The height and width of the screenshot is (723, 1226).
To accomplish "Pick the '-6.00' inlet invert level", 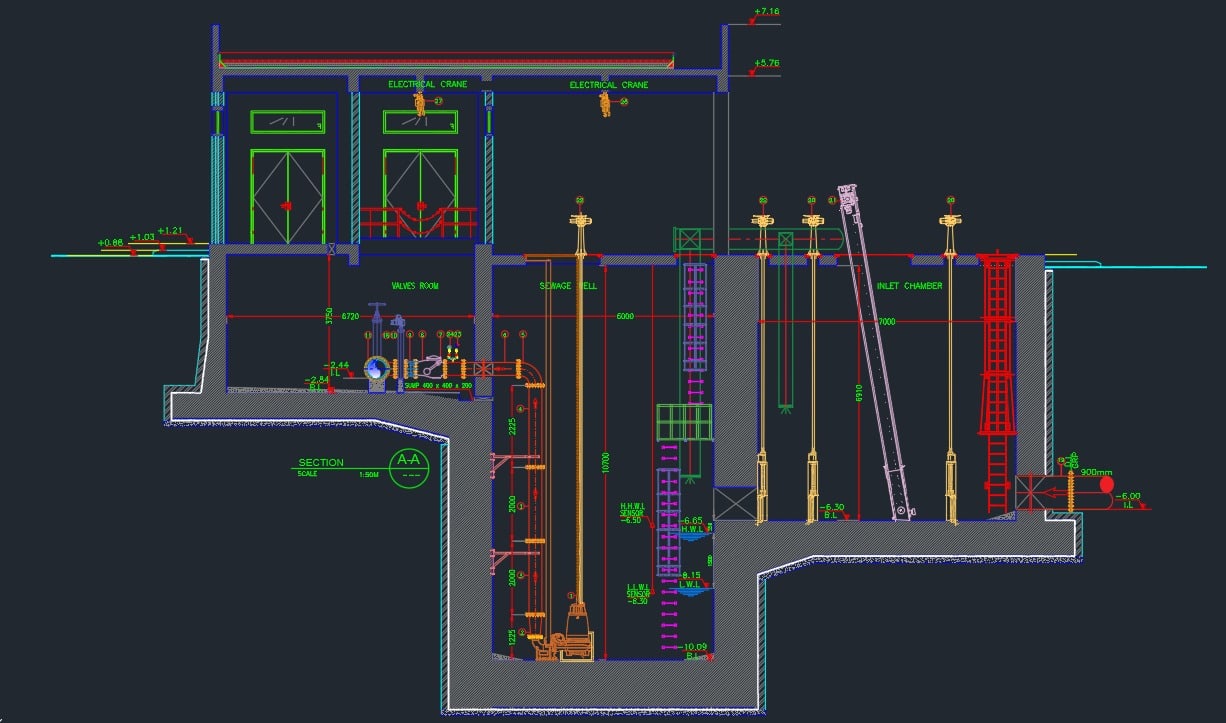I will (x=1128, y=496).
